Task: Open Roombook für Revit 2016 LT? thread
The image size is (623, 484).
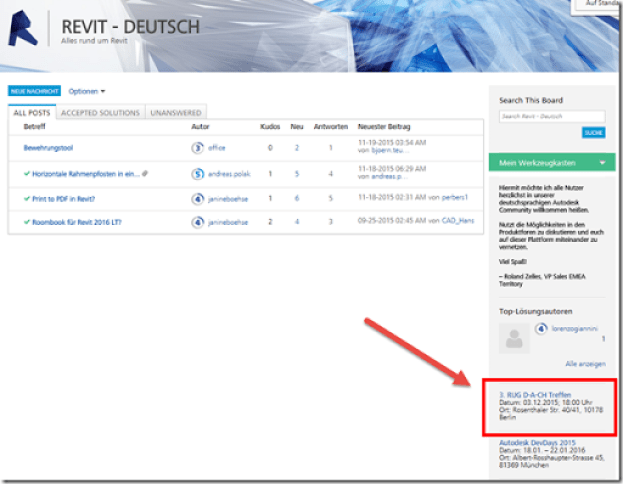Action: coord(77,222)
